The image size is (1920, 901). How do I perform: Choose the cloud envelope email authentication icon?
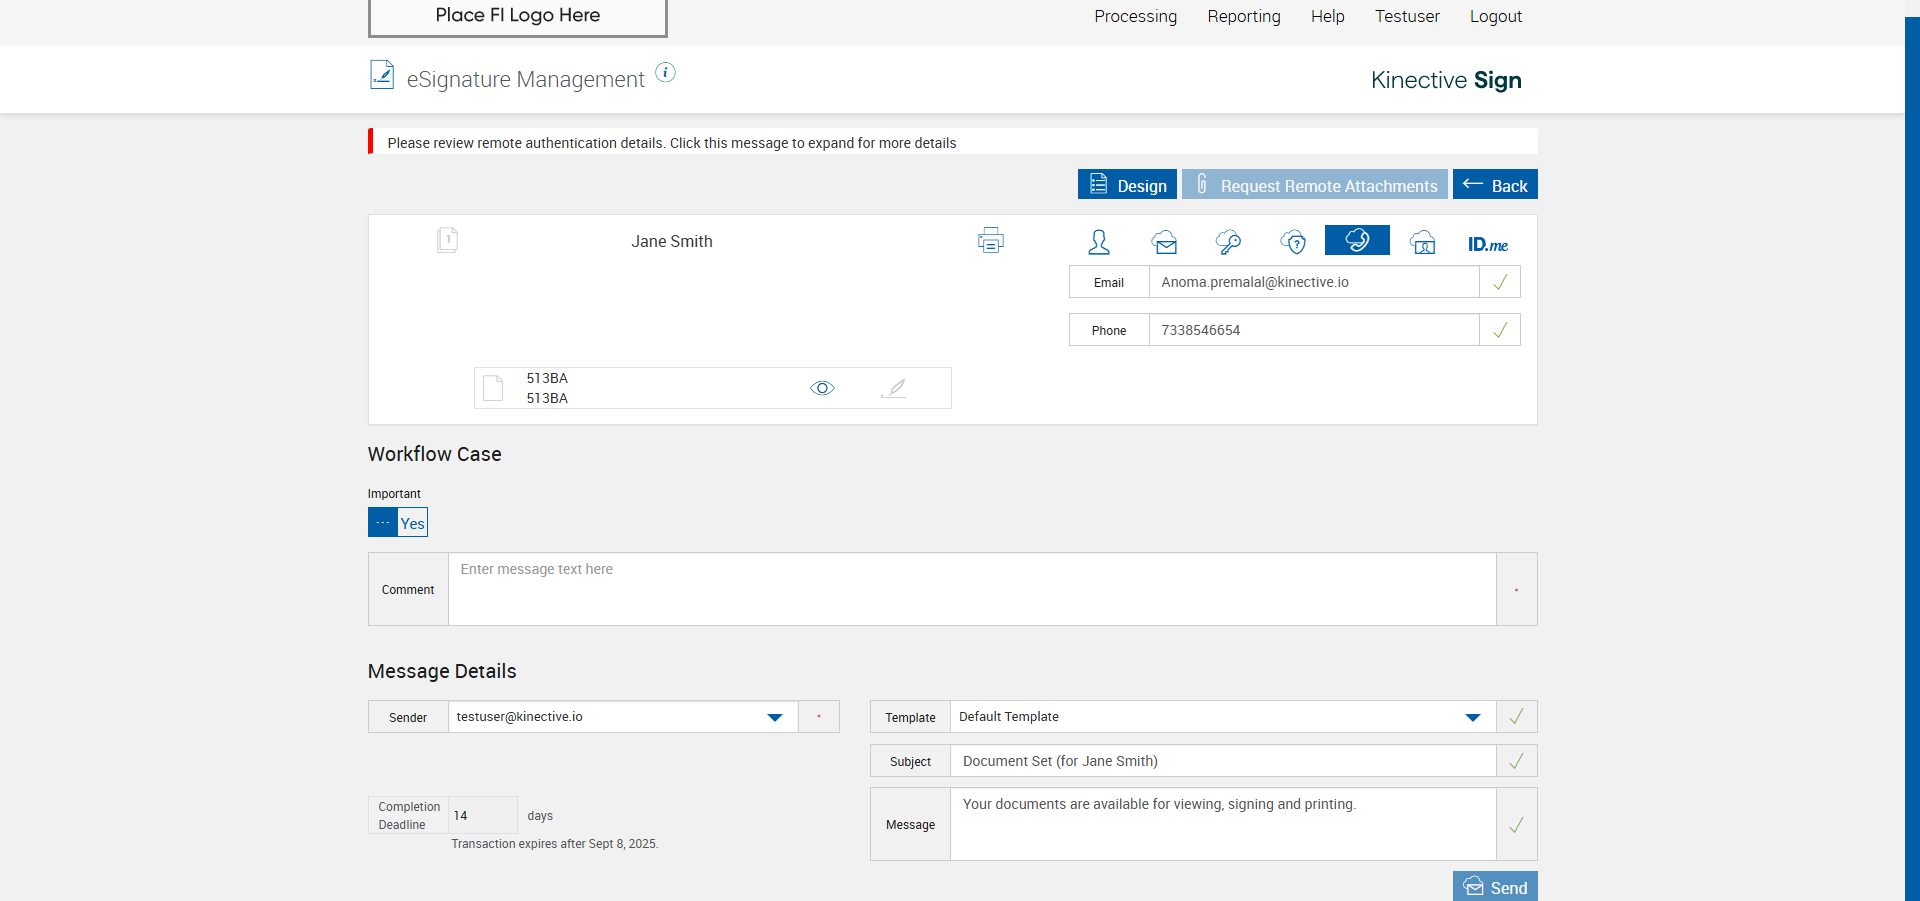pos(1164,242)
